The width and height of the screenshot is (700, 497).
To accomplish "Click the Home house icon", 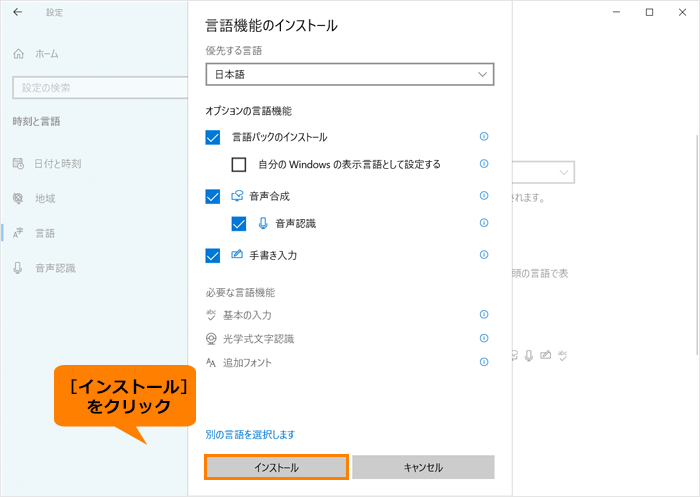I will click(18, 54).
